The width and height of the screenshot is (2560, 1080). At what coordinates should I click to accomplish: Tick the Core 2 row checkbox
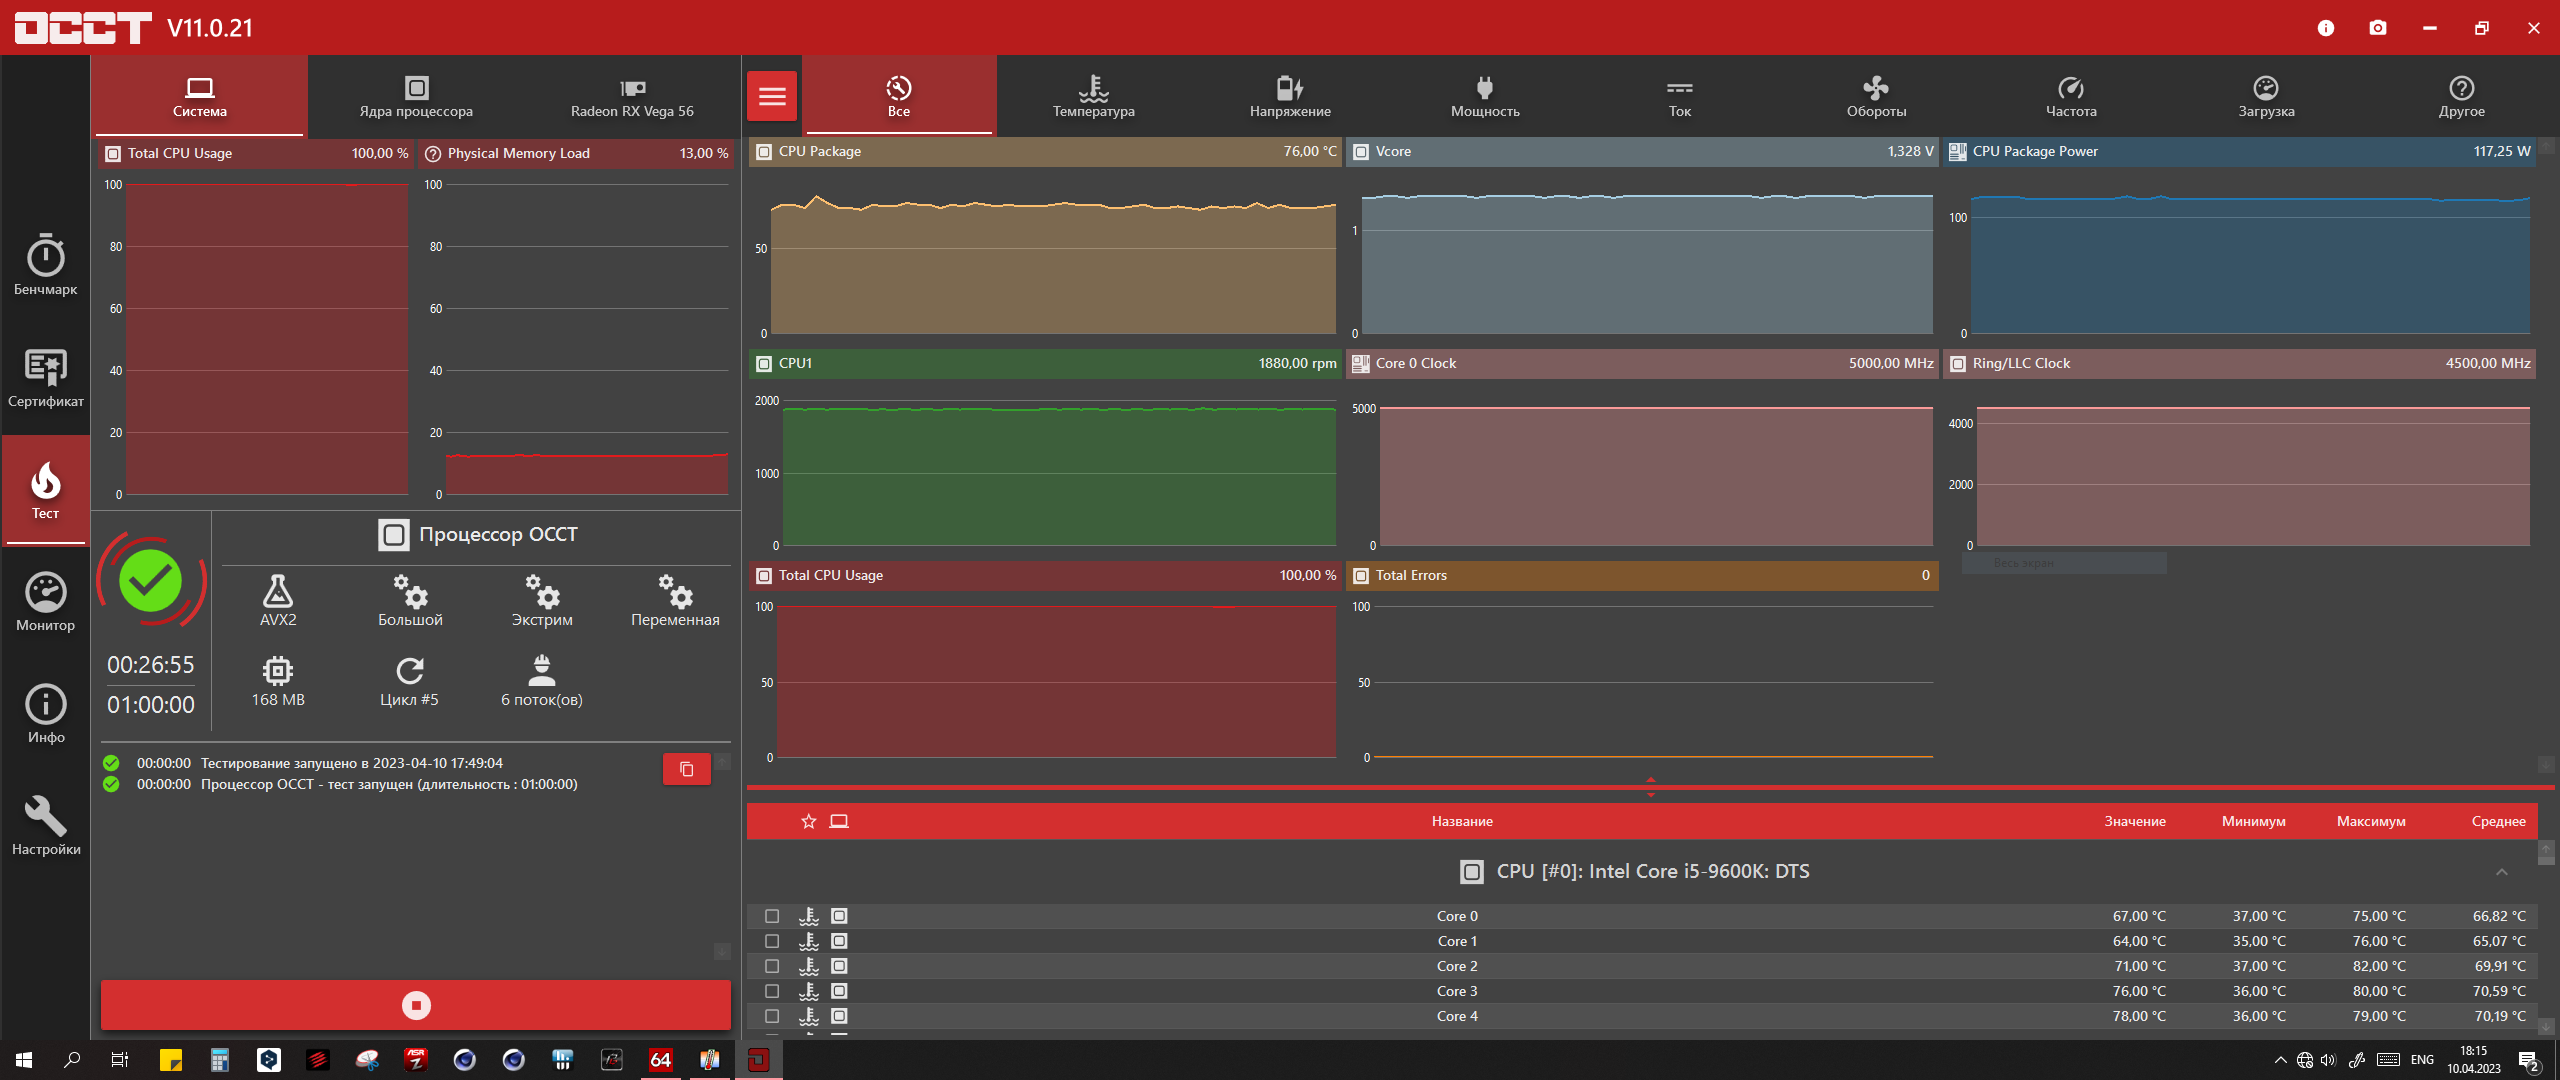(772, 966)
